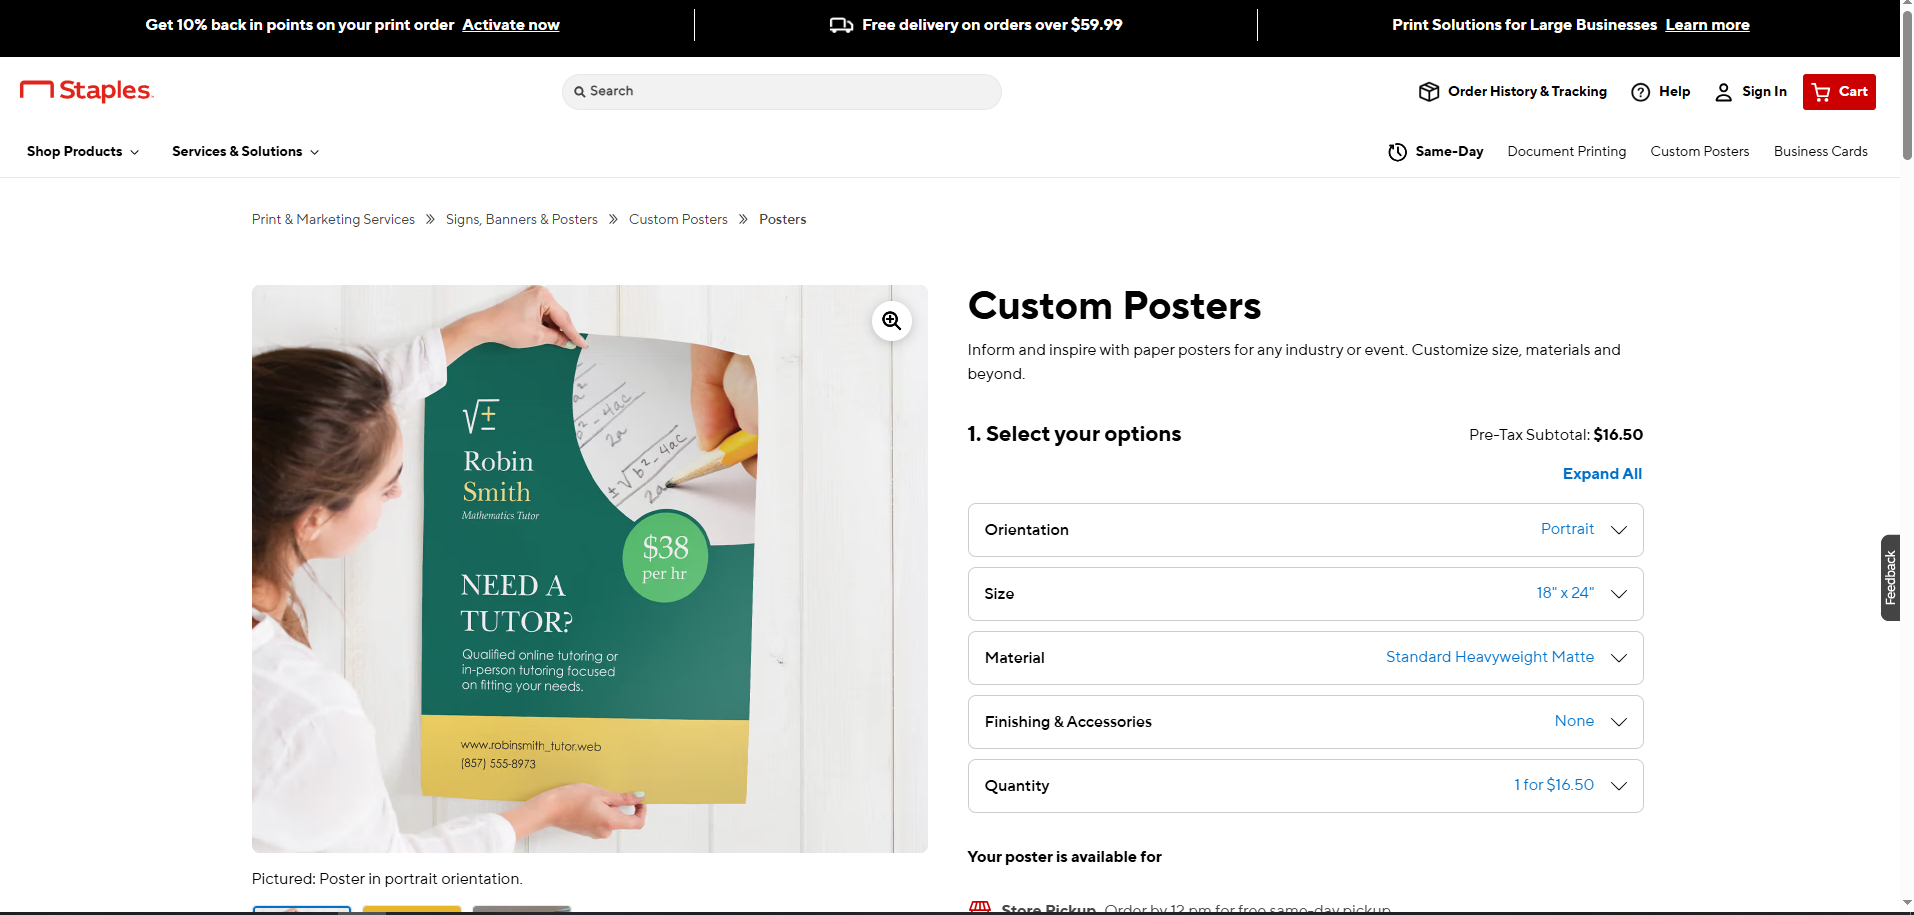The image size is (1914, 915).
Task: Click Learn more link in banner
Action: [1708, 25]
